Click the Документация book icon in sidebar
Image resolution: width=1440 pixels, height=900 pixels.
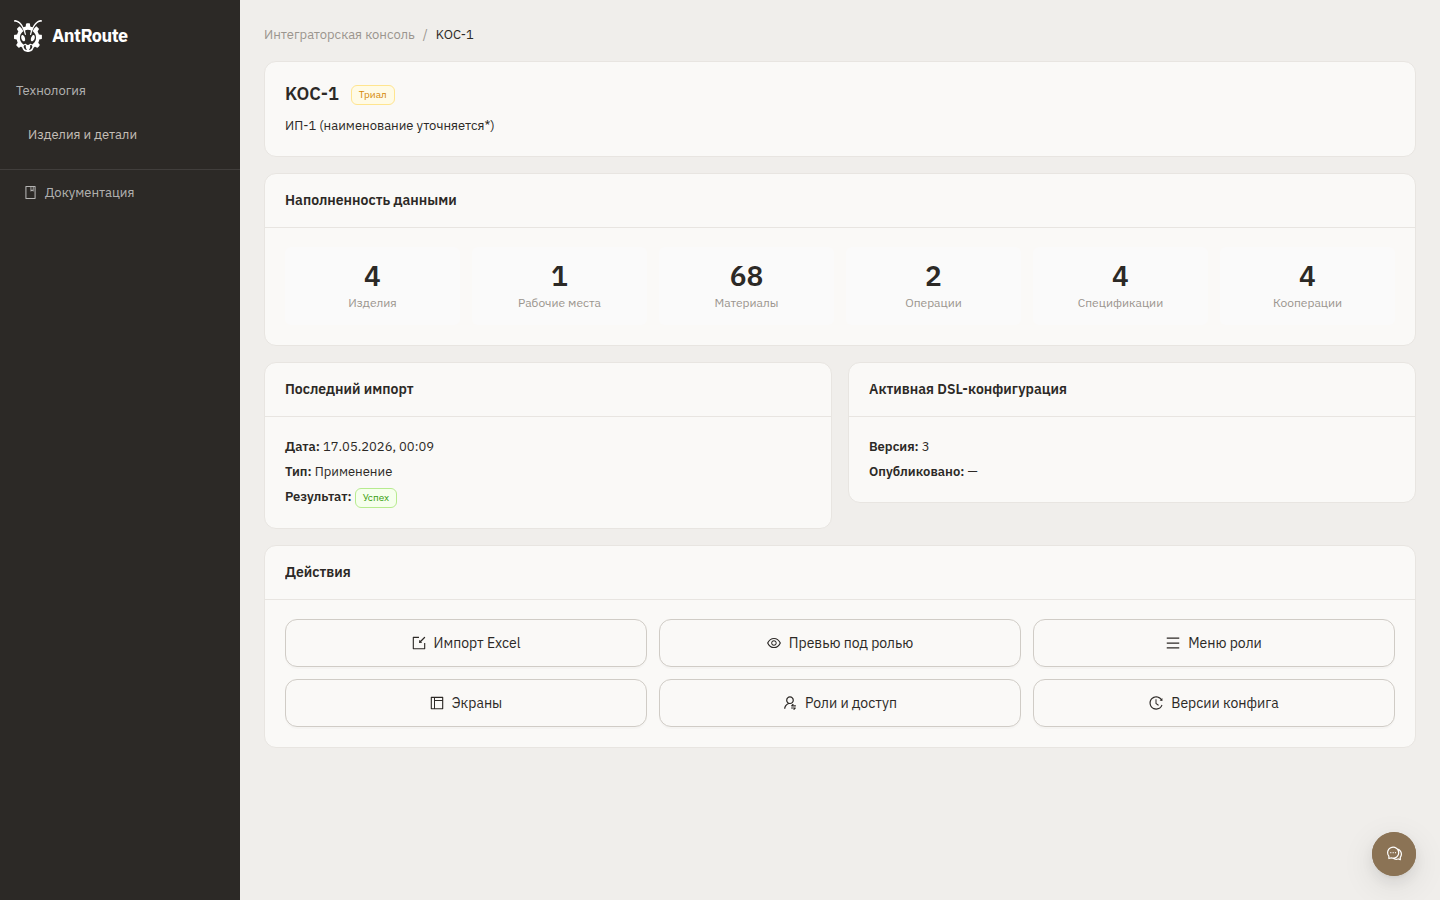click(31, 192)
